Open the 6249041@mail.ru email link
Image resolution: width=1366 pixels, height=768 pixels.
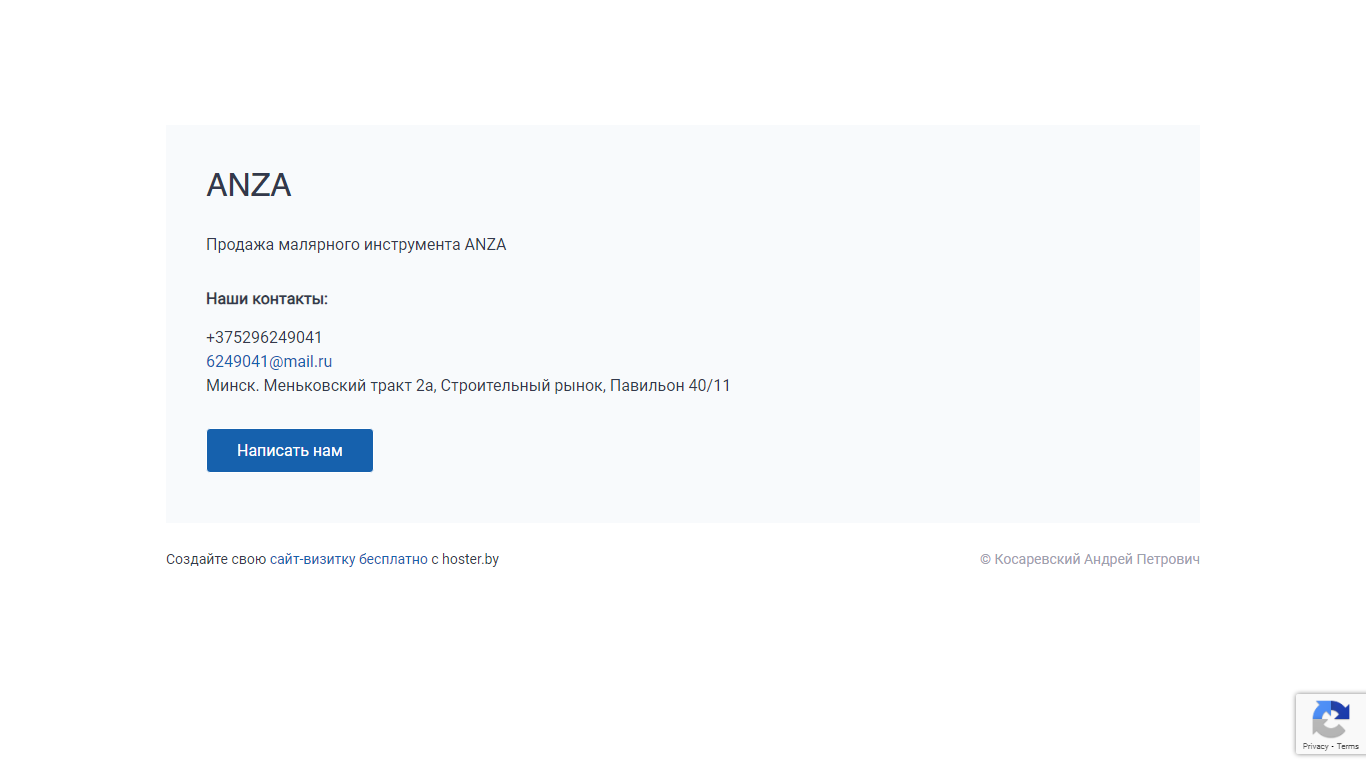click(x=269, y=362)
